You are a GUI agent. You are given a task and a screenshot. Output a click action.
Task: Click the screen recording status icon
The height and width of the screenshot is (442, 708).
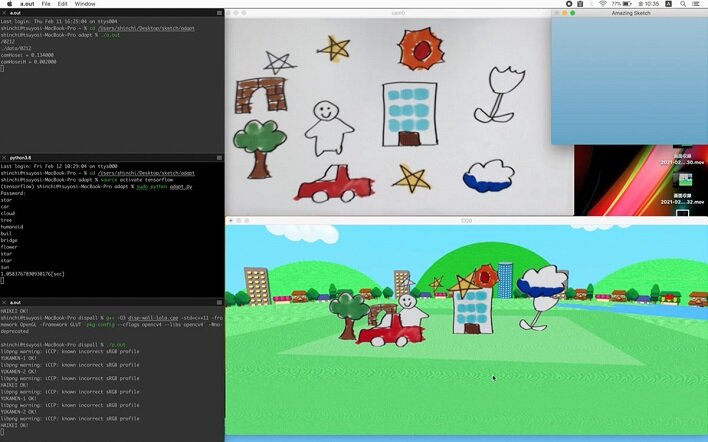coord(568,4)
